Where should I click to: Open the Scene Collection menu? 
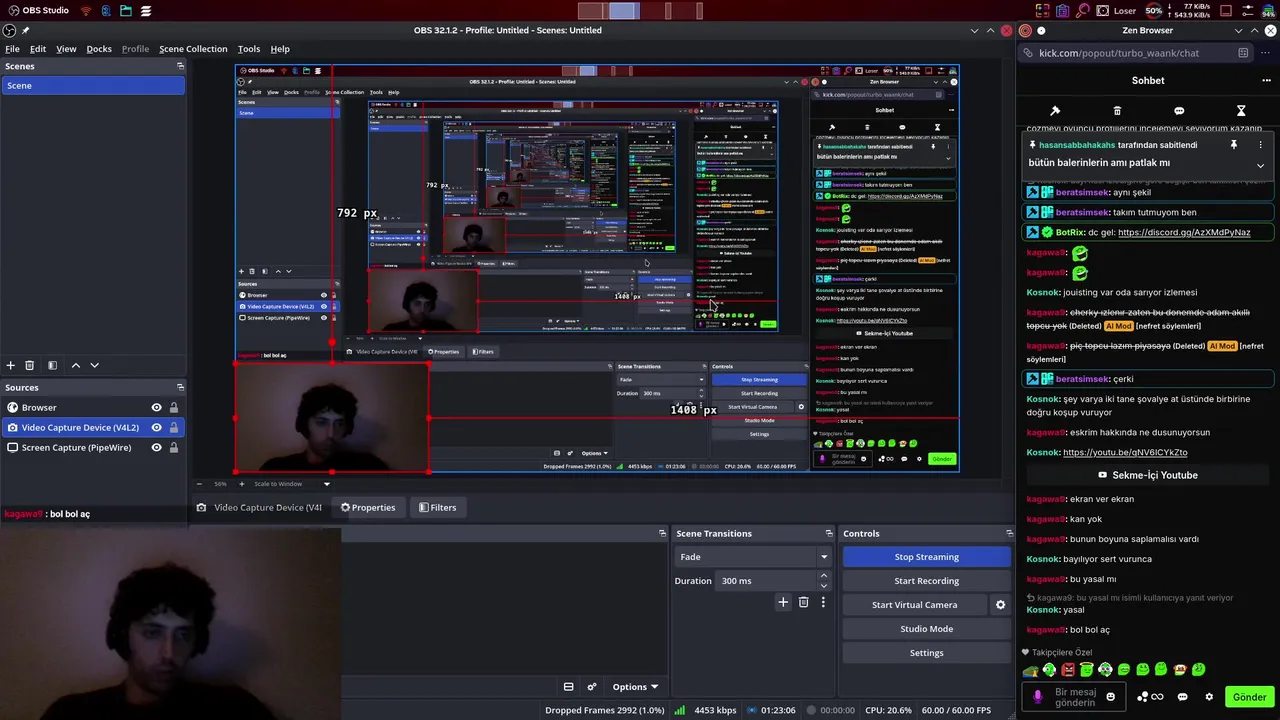[x=193, y=49]
